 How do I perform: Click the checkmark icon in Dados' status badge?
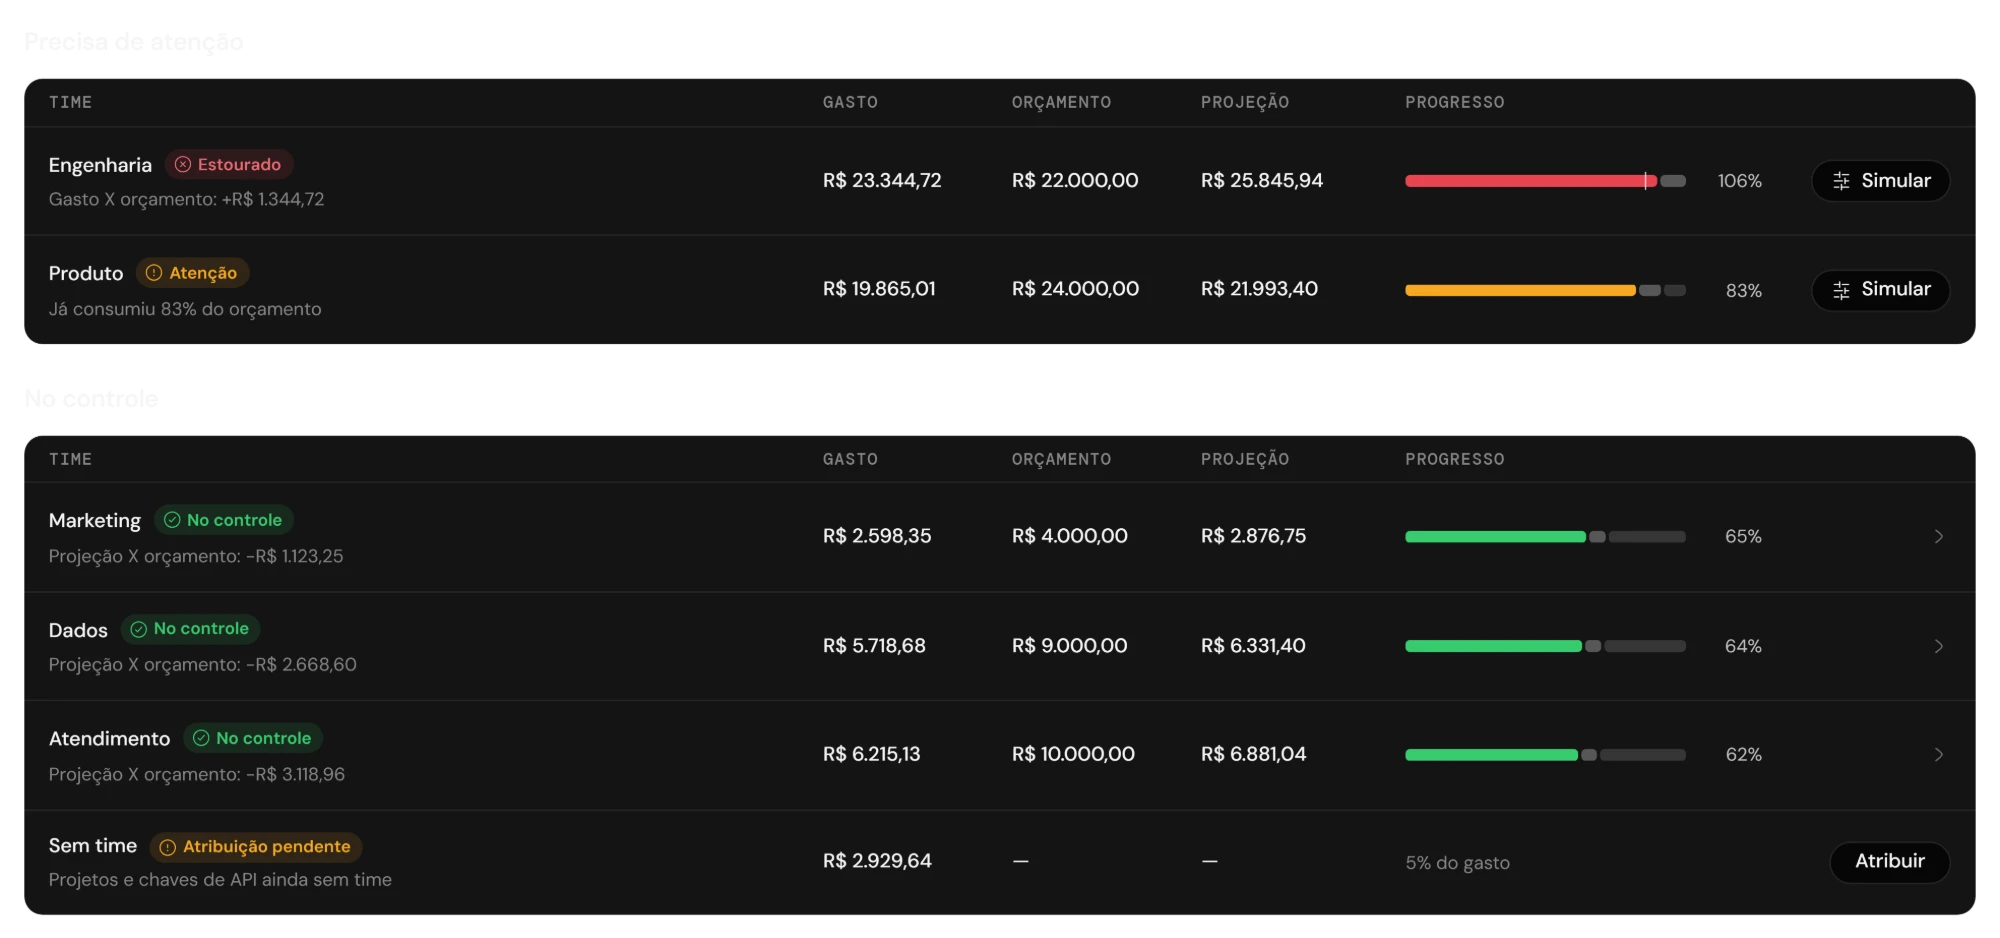[x=139, y=629]
